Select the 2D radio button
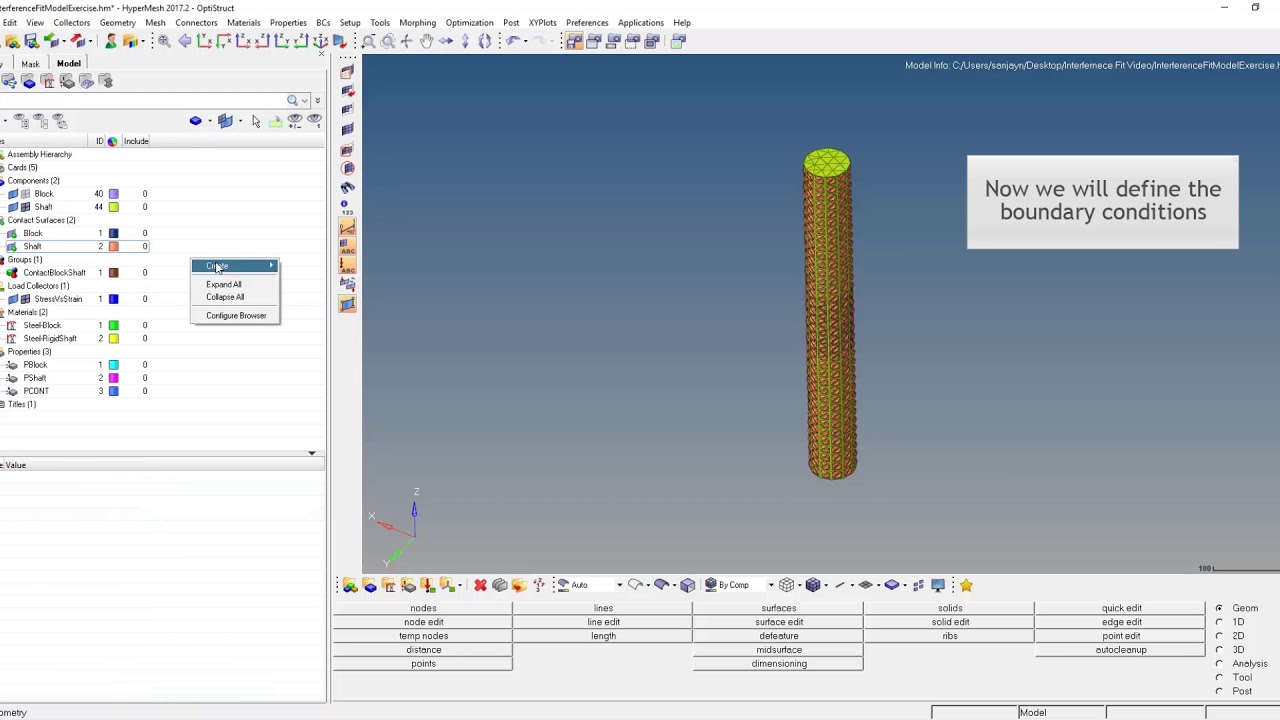The height and width of the screenshot is (720, 1280). coord(1218,636)
